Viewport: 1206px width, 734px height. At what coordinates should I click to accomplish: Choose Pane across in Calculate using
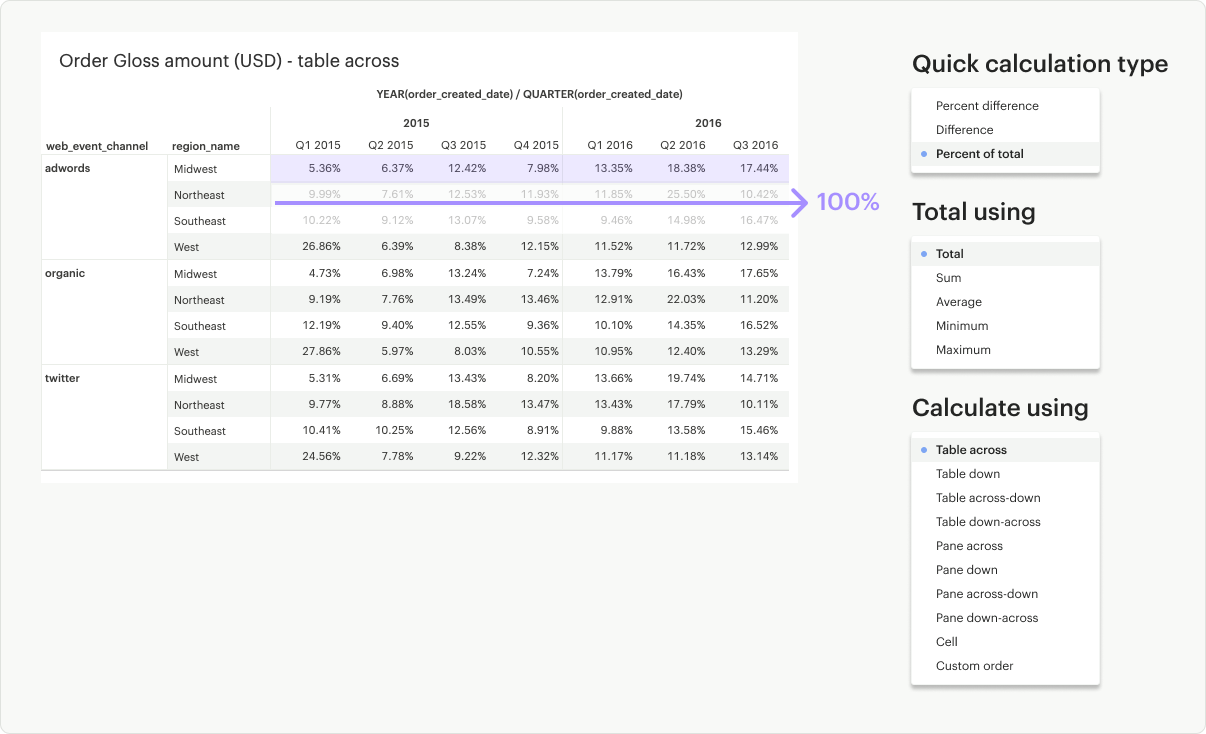(968, 546)
